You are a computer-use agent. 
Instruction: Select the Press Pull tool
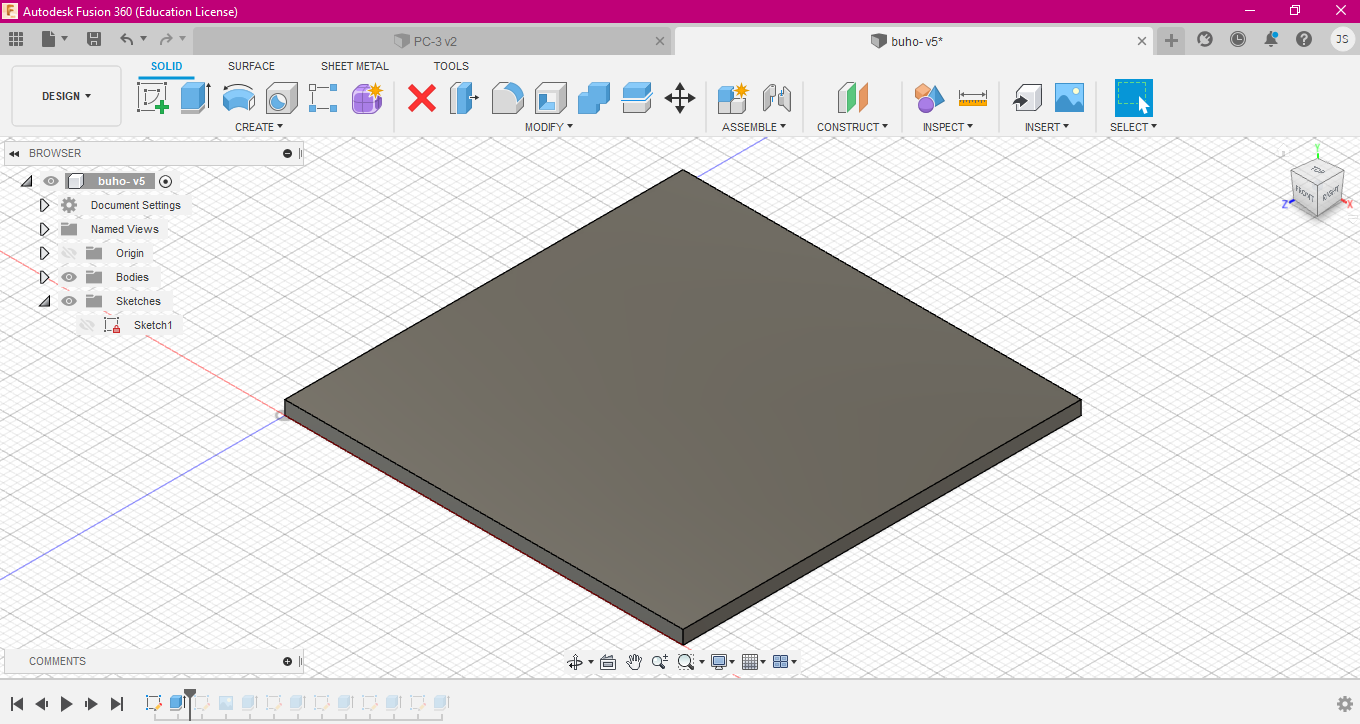click(x=464, y=98)
